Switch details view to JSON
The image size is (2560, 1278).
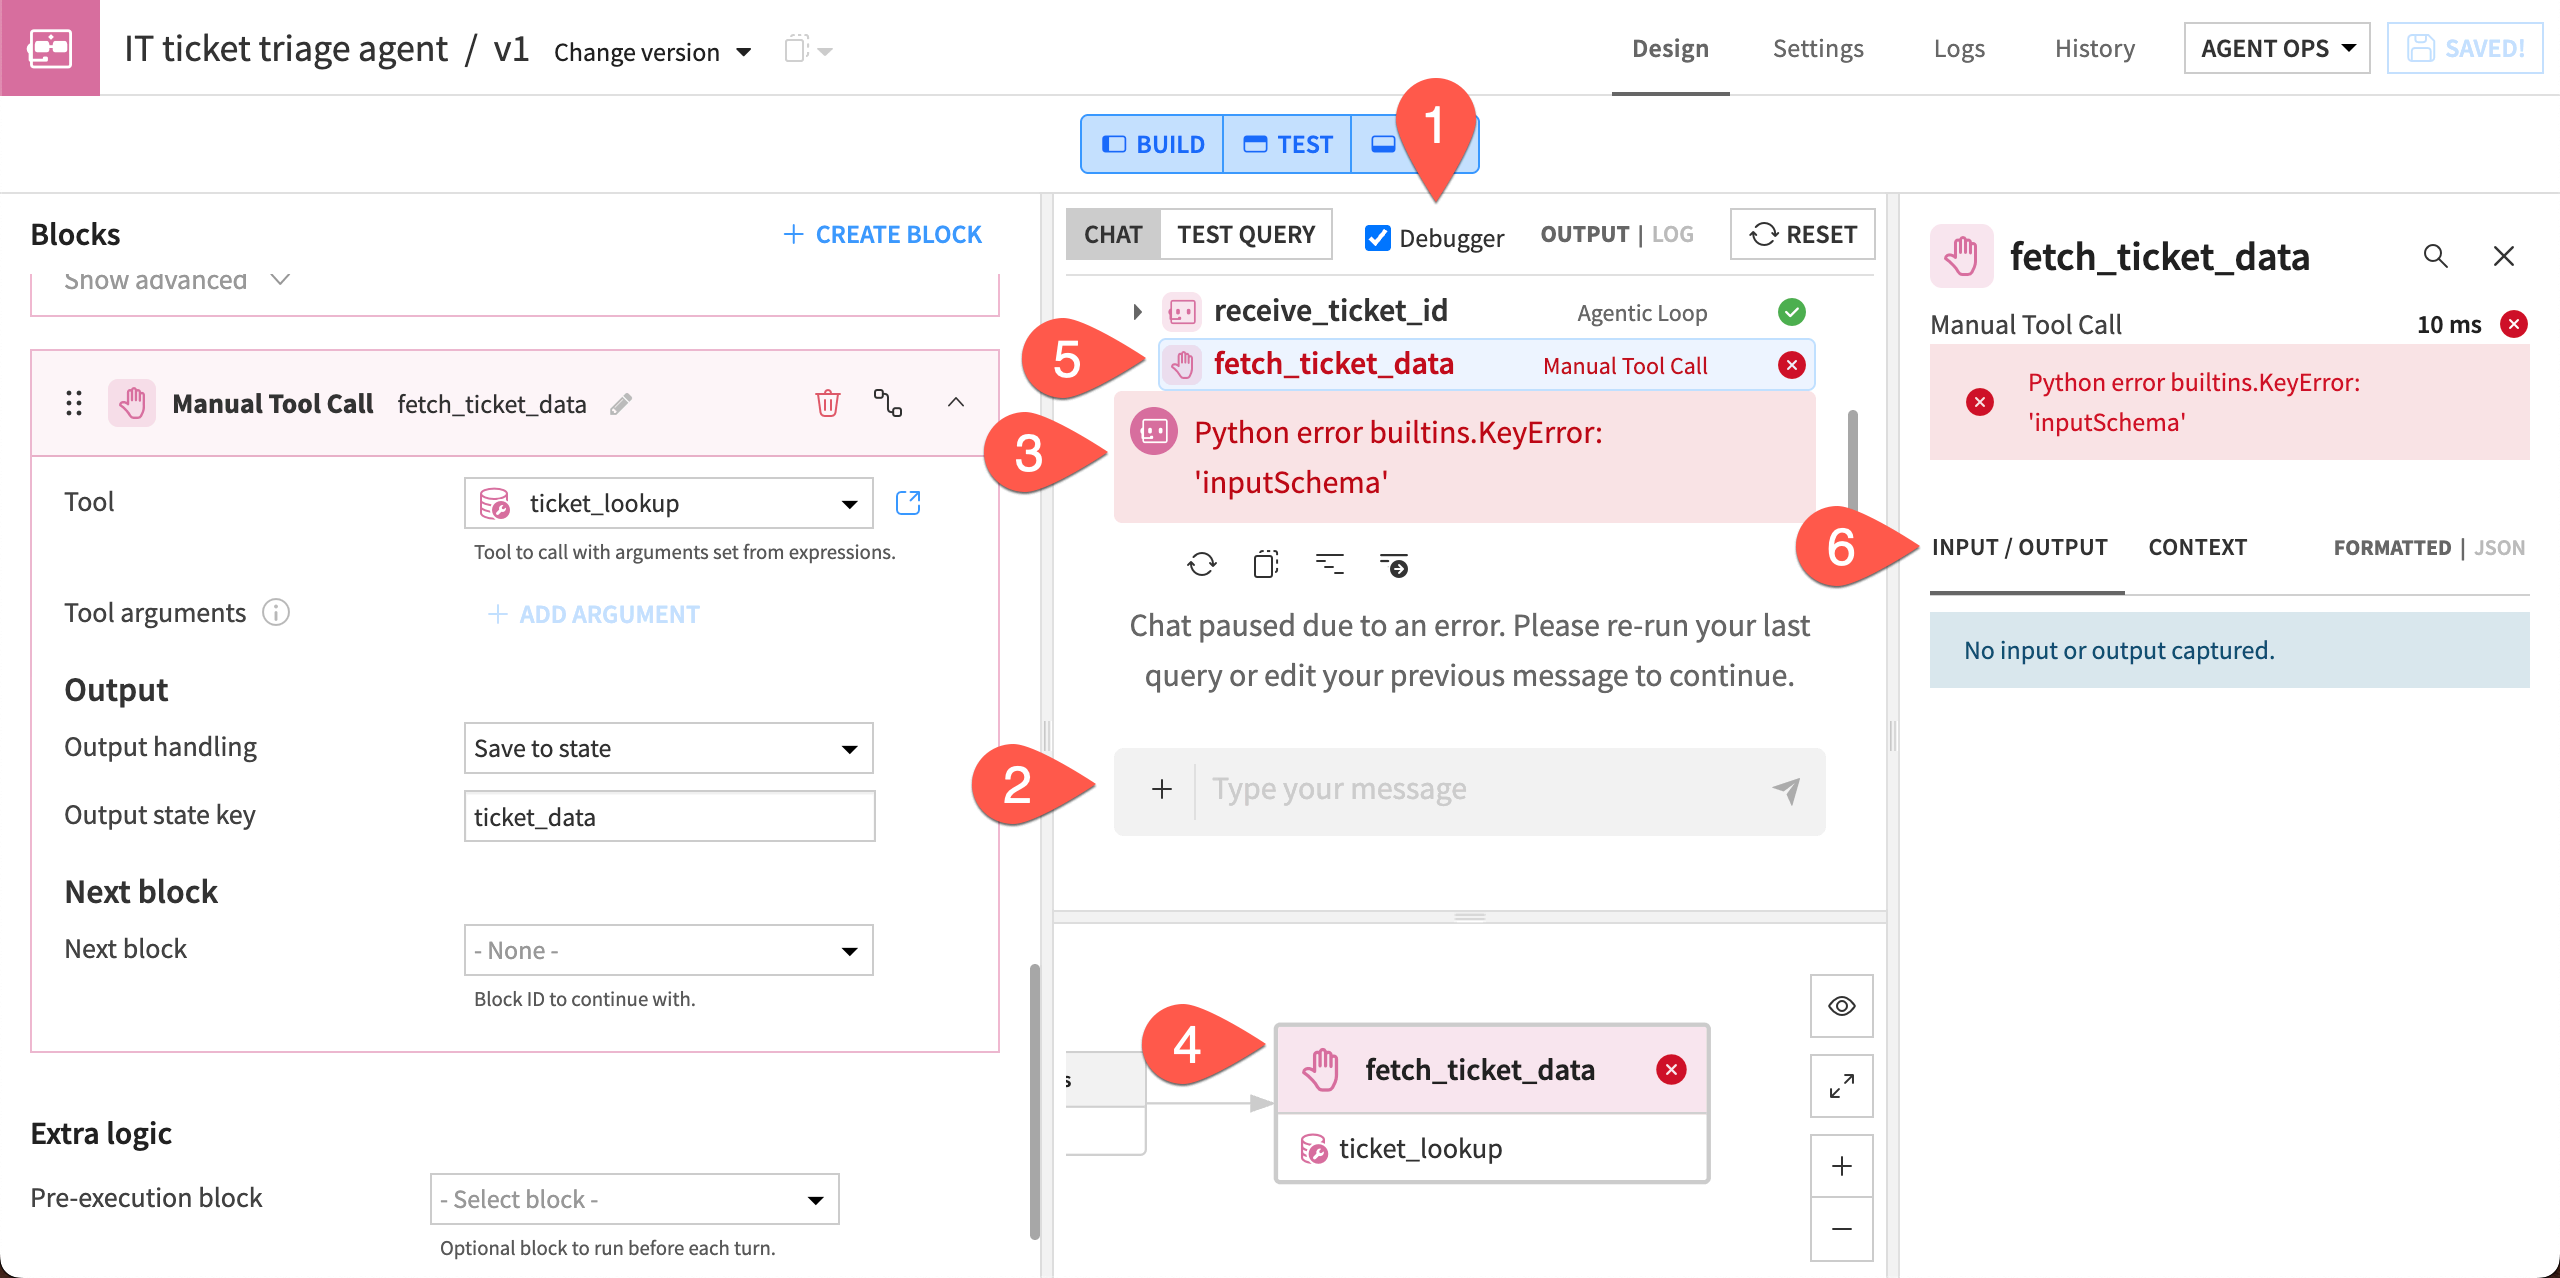tap(2500, 548)
